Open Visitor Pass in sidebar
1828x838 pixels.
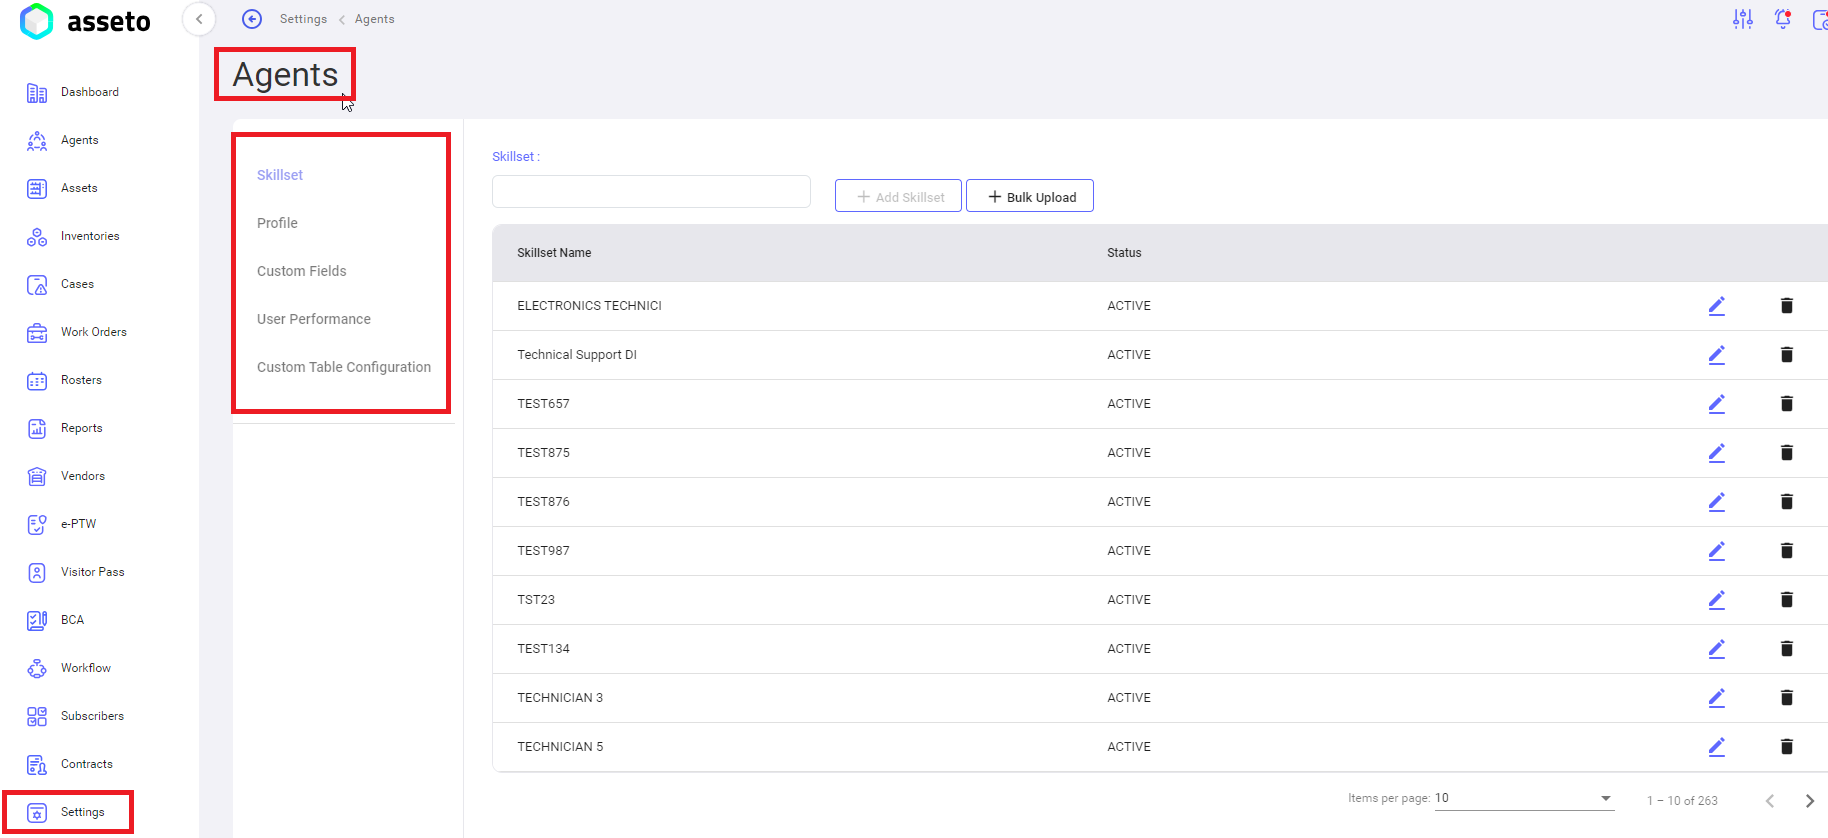[x=92, y=572]
